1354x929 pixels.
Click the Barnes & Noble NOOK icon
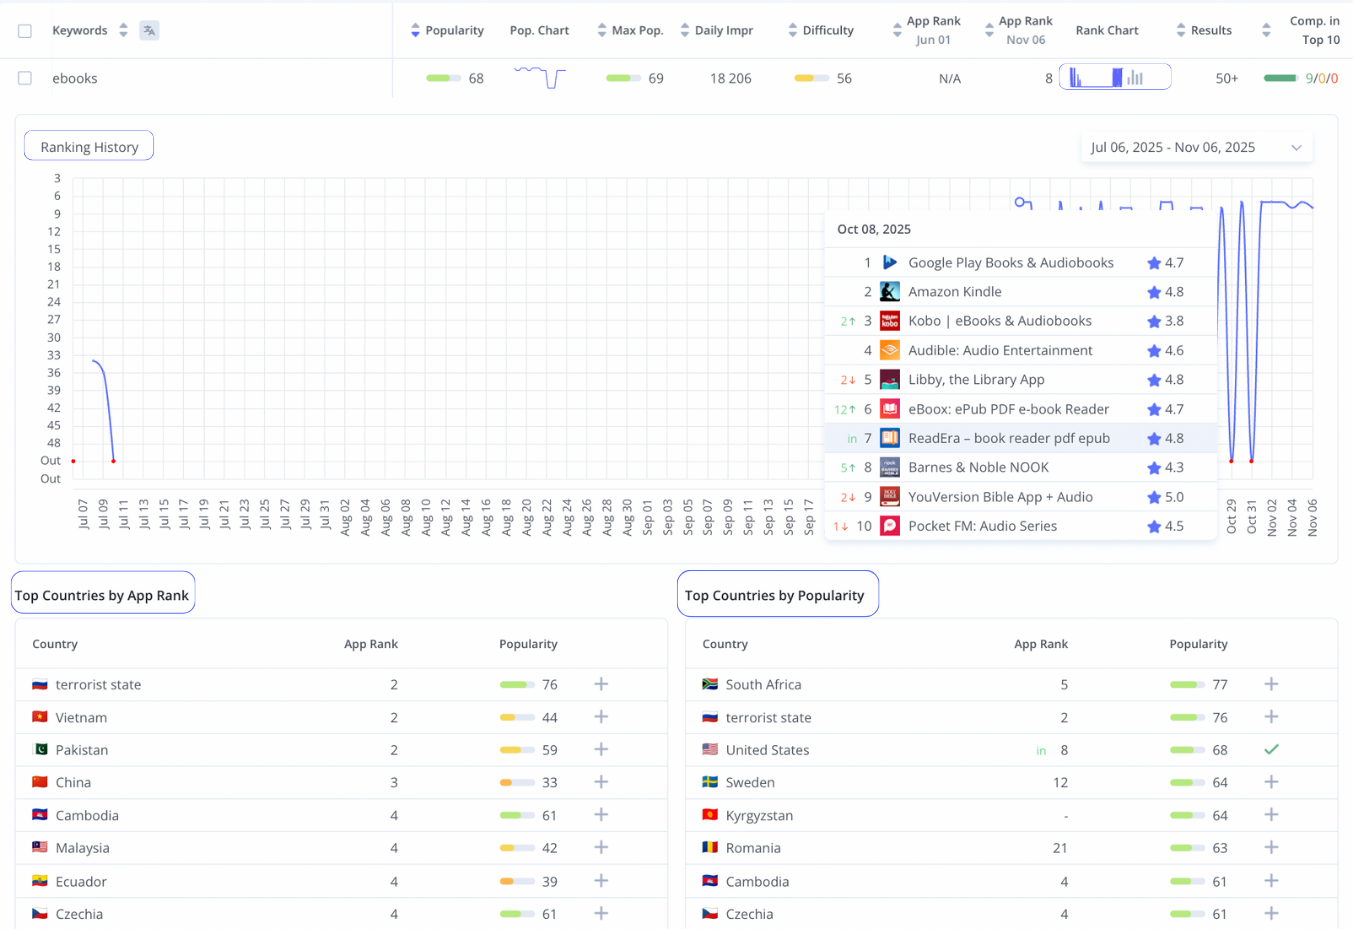890,467
